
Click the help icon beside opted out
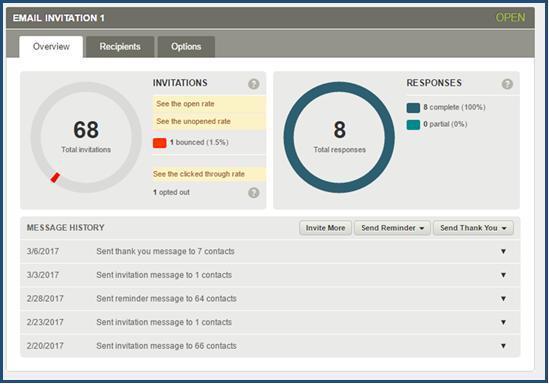coord(253,193)
